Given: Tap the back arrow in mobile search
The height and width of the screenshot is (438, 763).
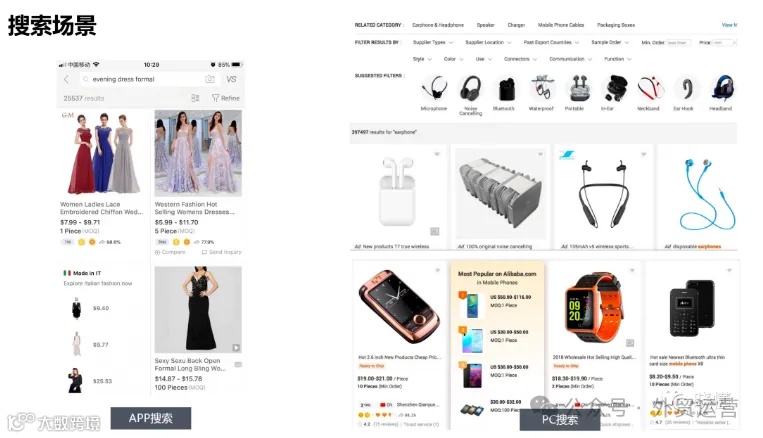Looking at the screenshot, I should (67, 79).
